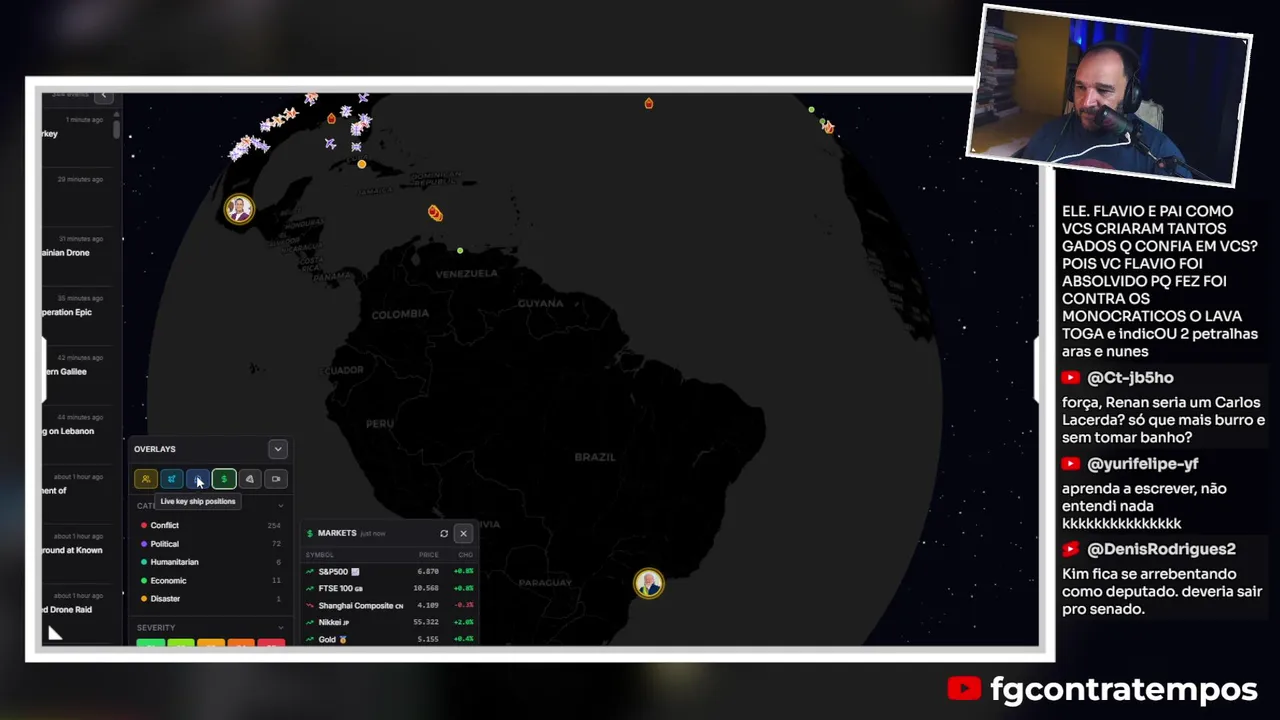
Task: Toggle the live key ship positions overlay
Action: pyautogui.click(x=198, y=479)
